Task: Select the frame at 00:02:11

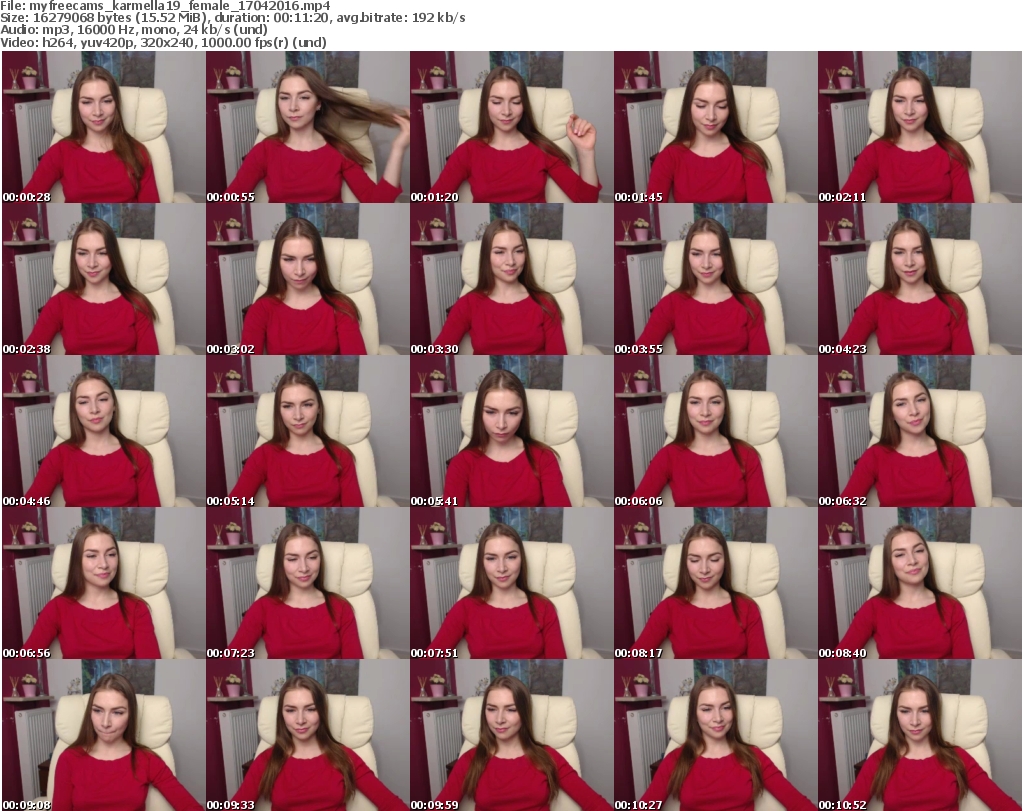Action: [919, 127]
